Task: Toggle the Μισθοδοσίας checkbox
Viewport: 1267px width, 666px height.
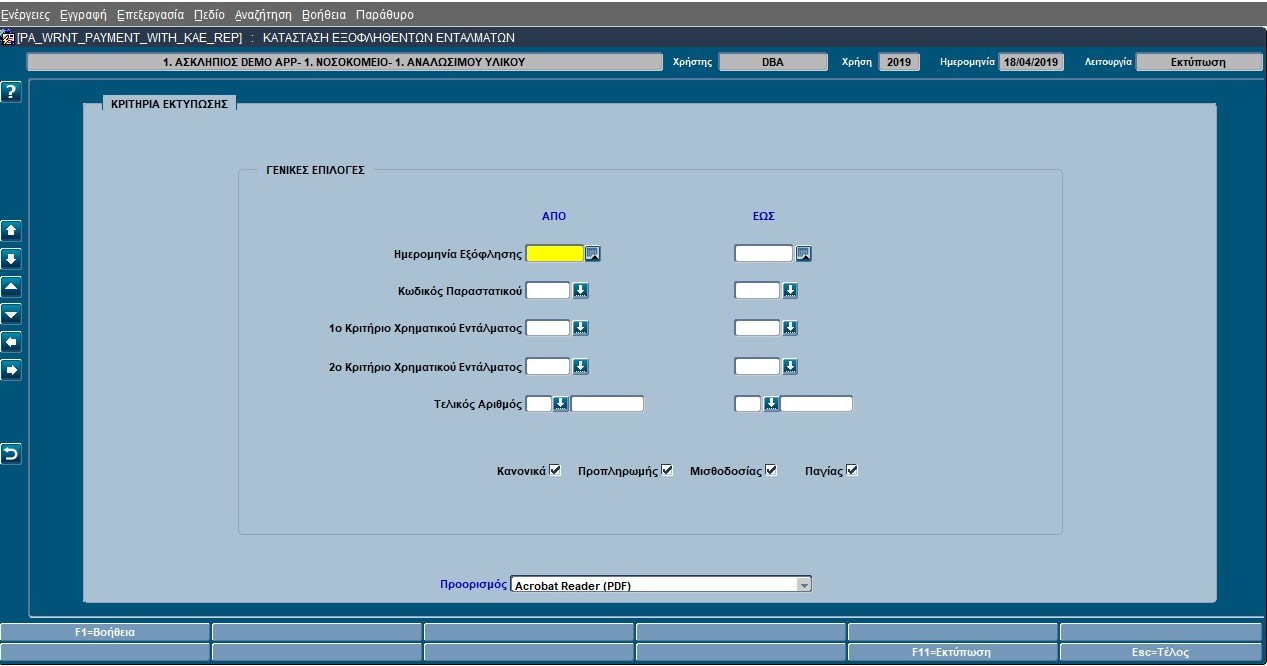Action: click(771, 470)
